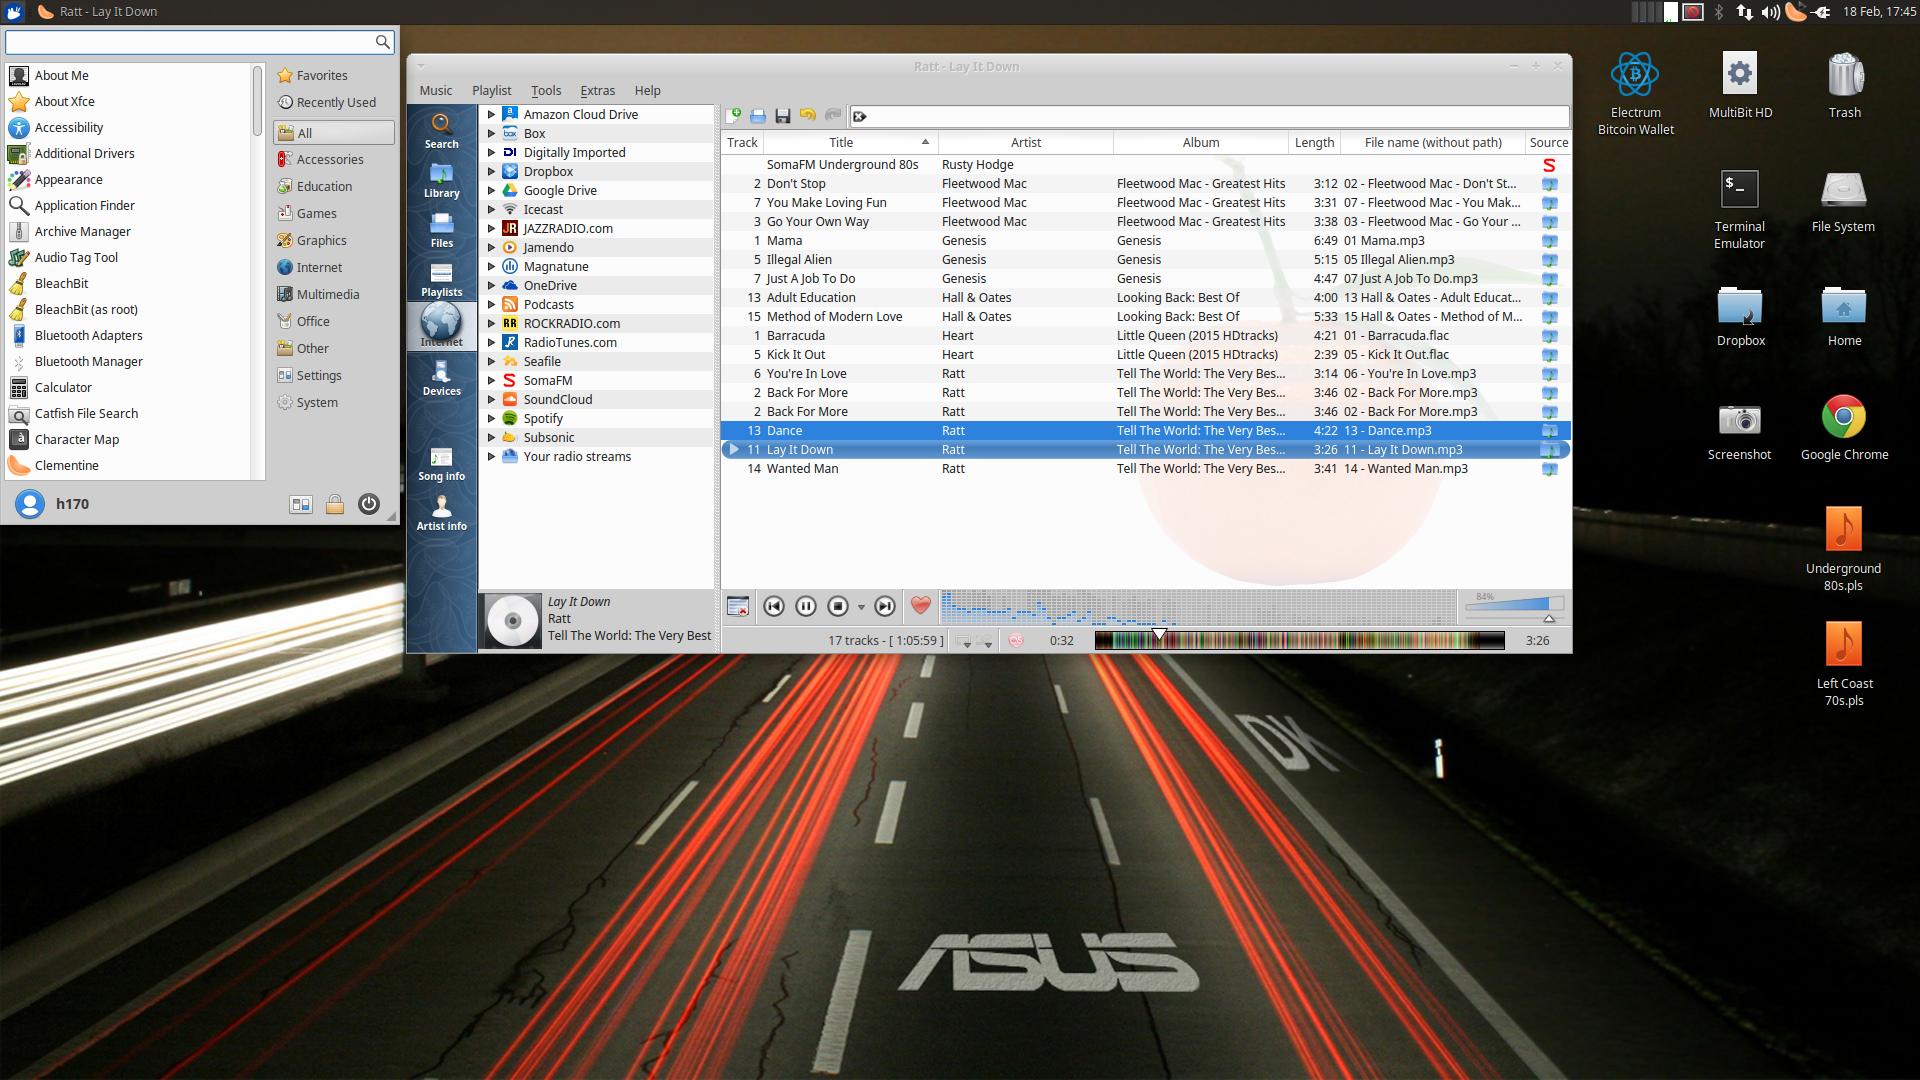Select the Wanted Man track row
This screenshot has height=1080, width=1920.
click(x=1145, y=468)
